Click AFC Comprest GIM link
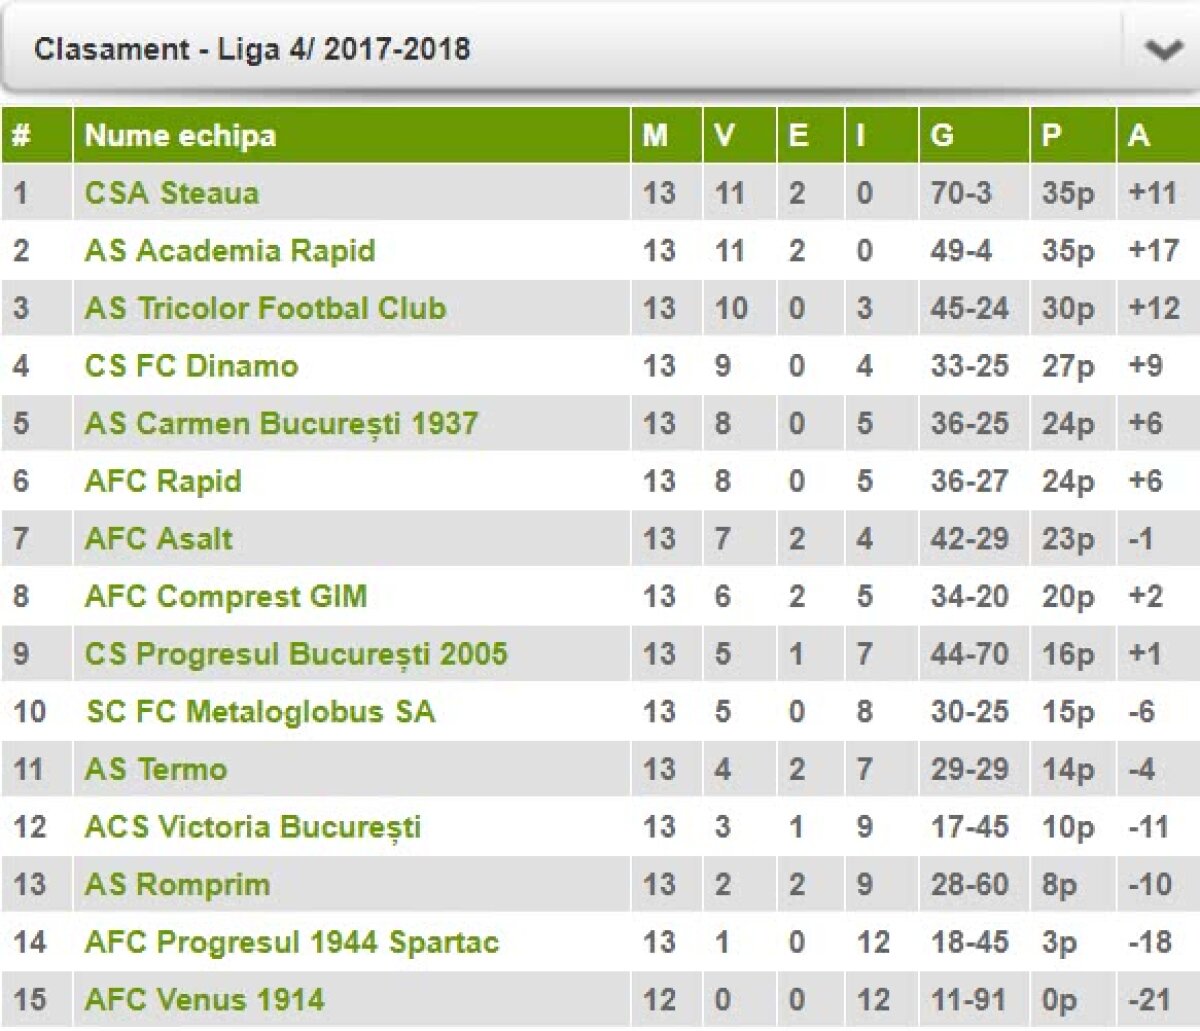This screenshot has width=1200, height=1031. click(x=226, y=597)
